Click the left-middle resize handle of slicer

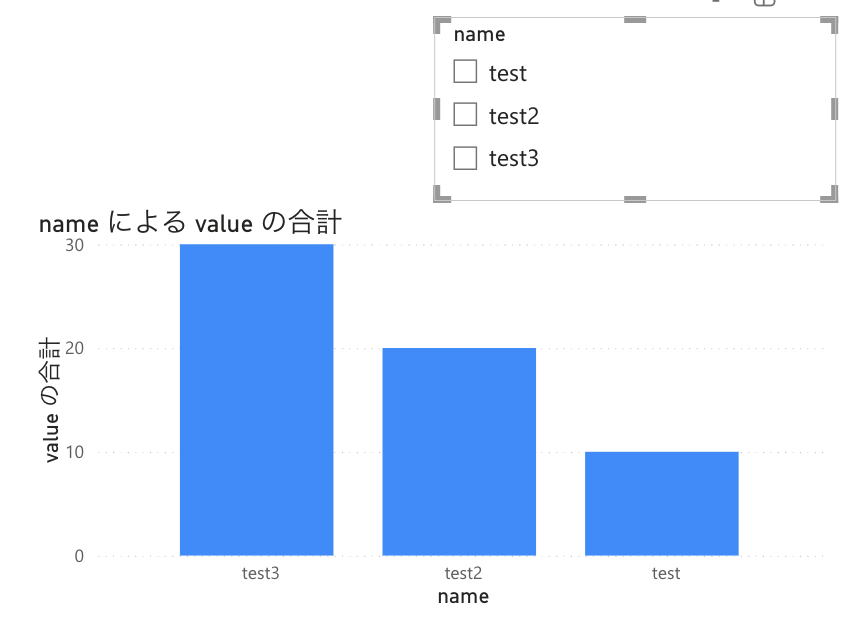coord(437,109)
